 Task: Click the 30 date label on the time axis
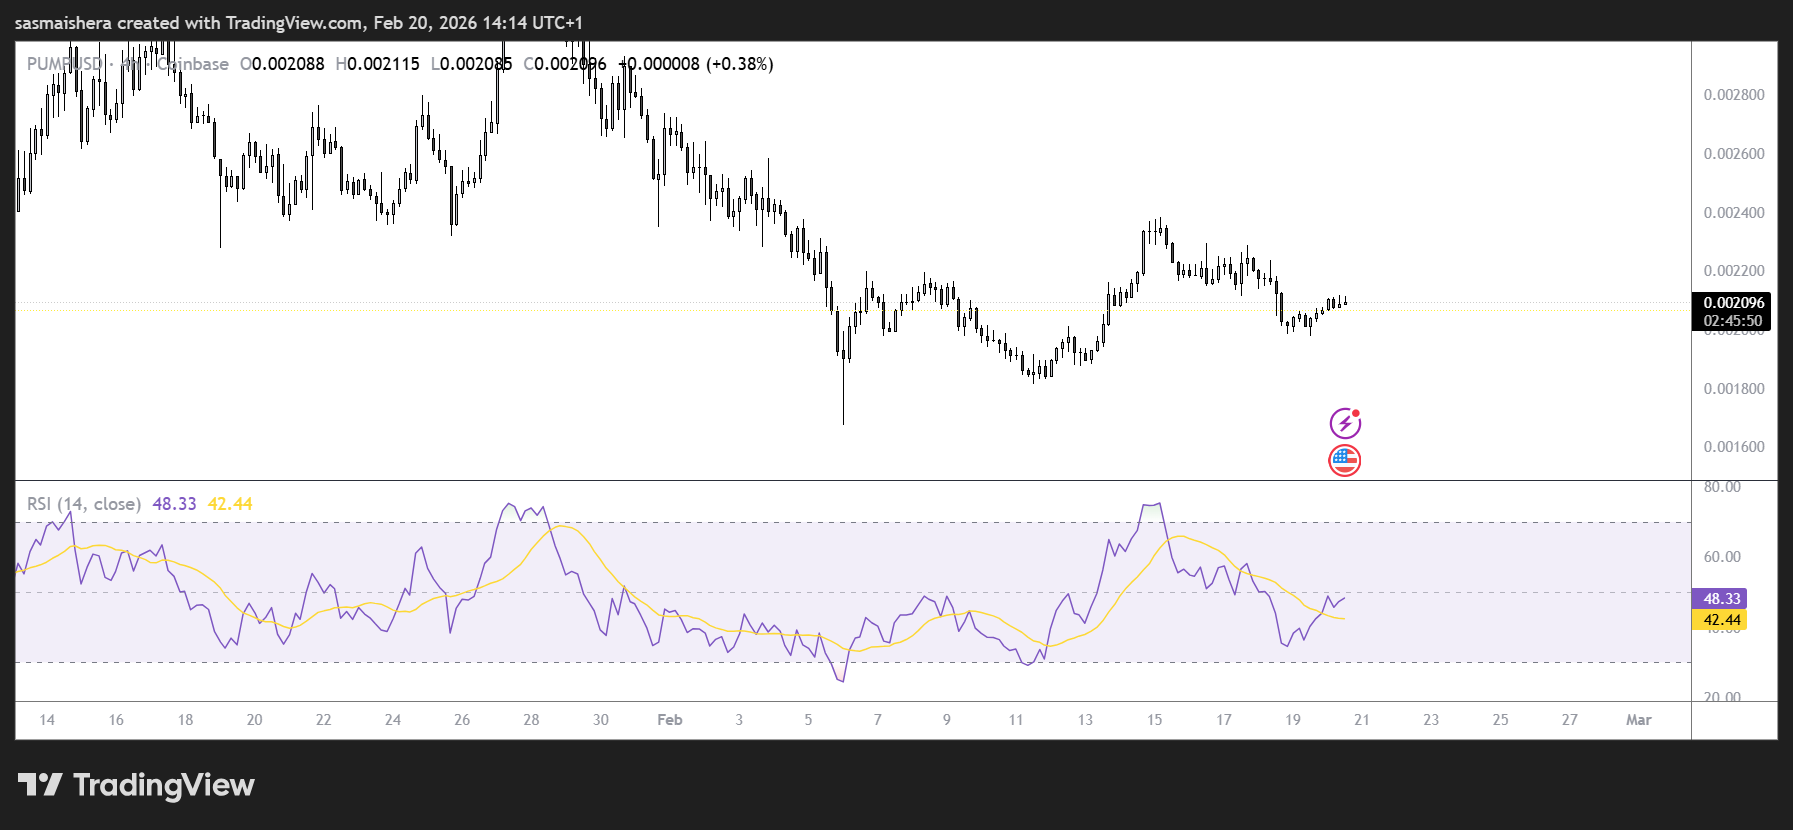pyautogui.click(x=601, y=720)
